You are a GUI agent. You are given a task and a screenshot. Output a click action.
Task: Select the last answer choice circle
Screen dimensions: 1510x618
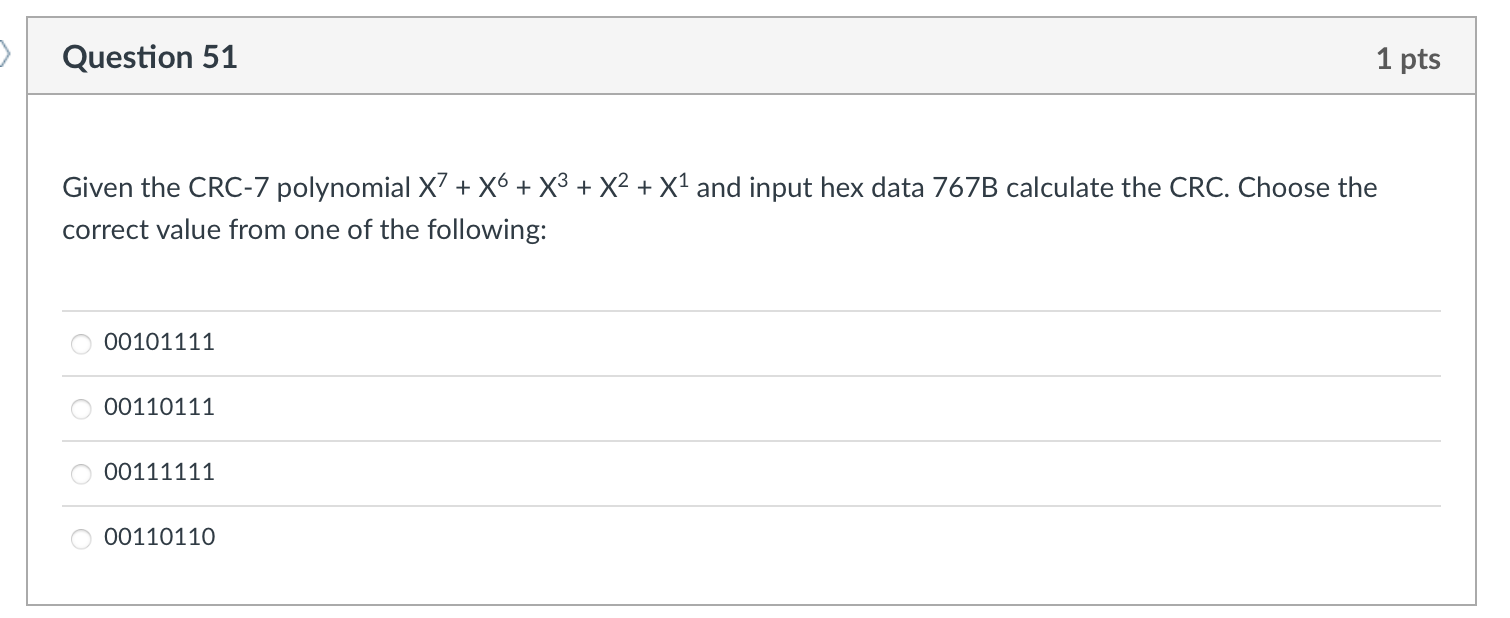(82, 538)
